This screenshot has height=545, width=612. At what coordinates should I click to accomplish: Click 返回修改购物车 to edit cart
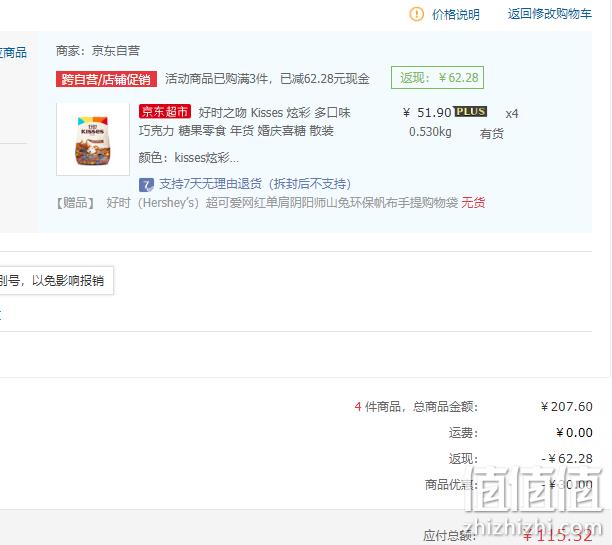(550, 14)
